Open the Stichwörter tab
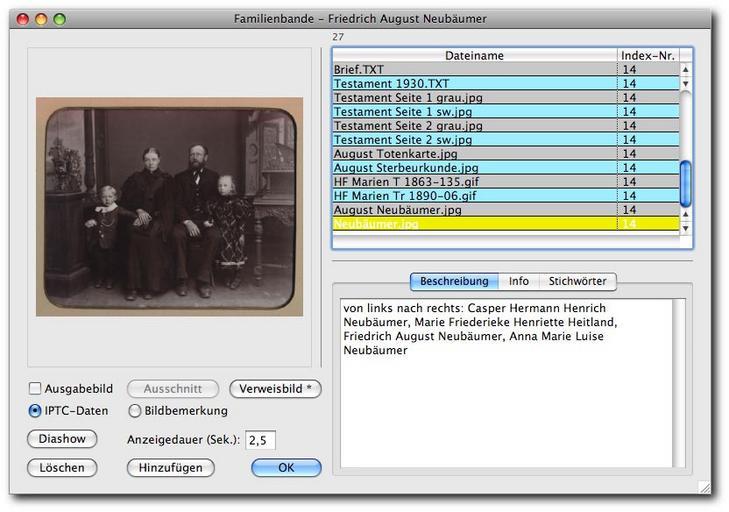The width and height of the screenshot is (729, 512). [577, 281]
